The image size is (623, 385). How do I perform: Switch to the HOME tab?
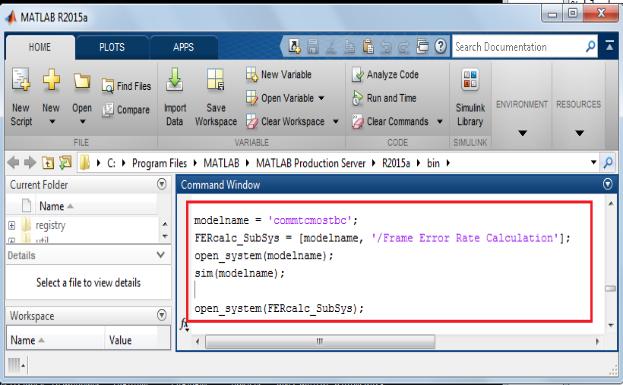pyautogui.click(x=40, y=47)
